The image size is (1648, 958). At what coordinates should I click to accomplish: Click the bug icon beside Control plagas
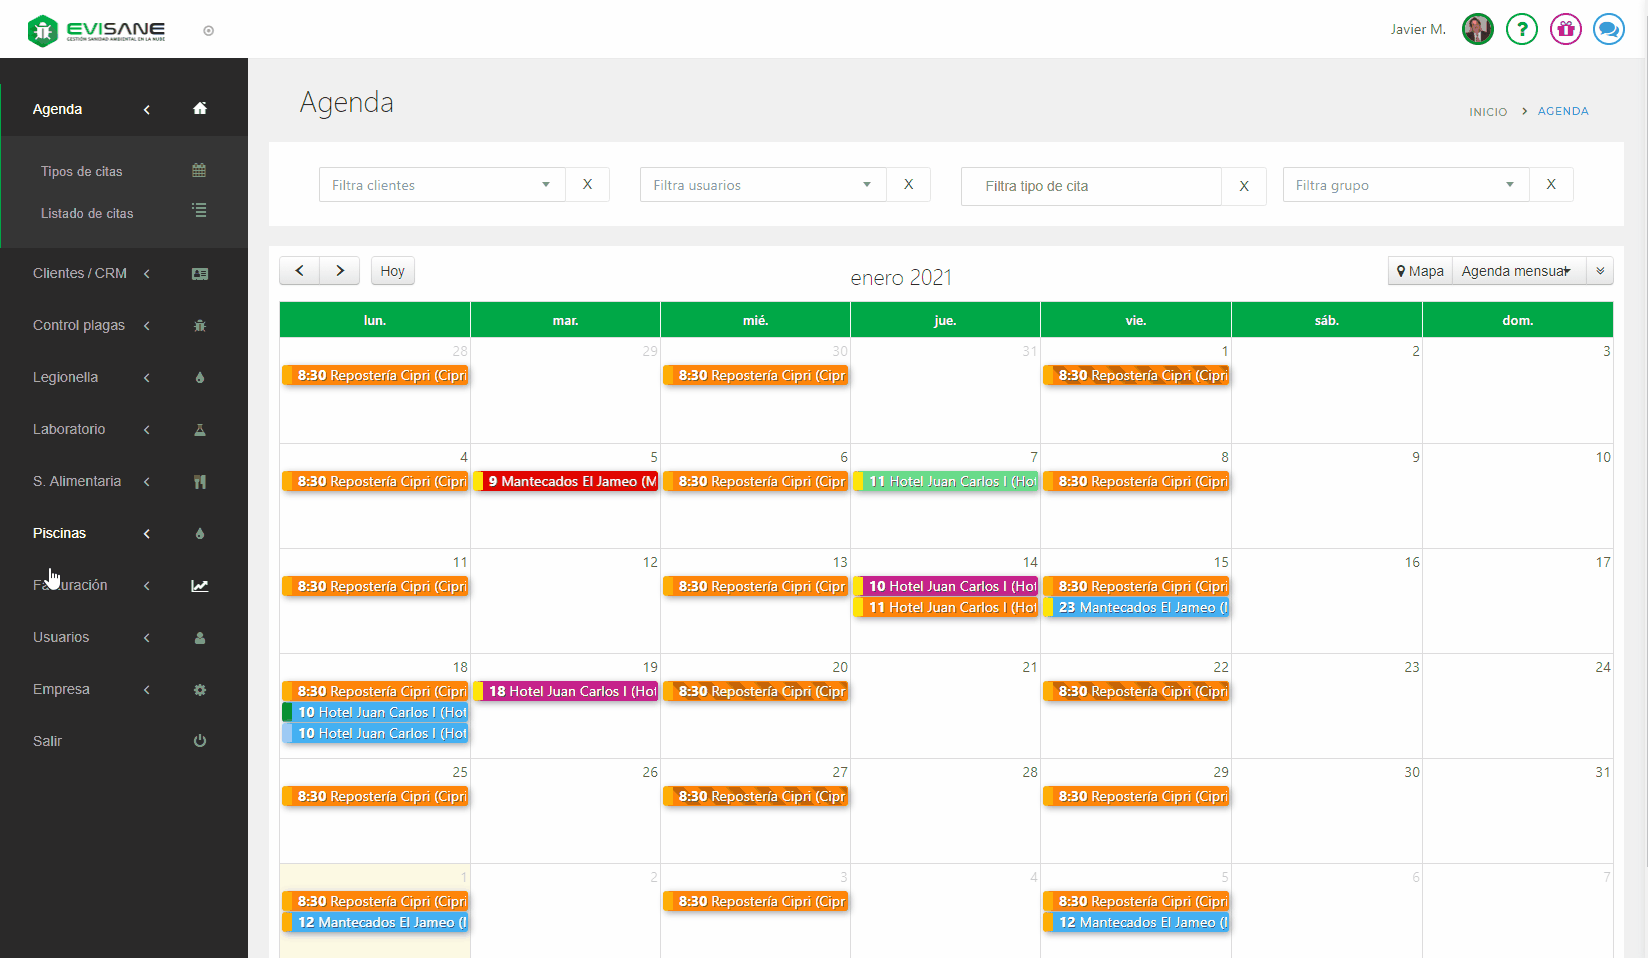point(200,326)
